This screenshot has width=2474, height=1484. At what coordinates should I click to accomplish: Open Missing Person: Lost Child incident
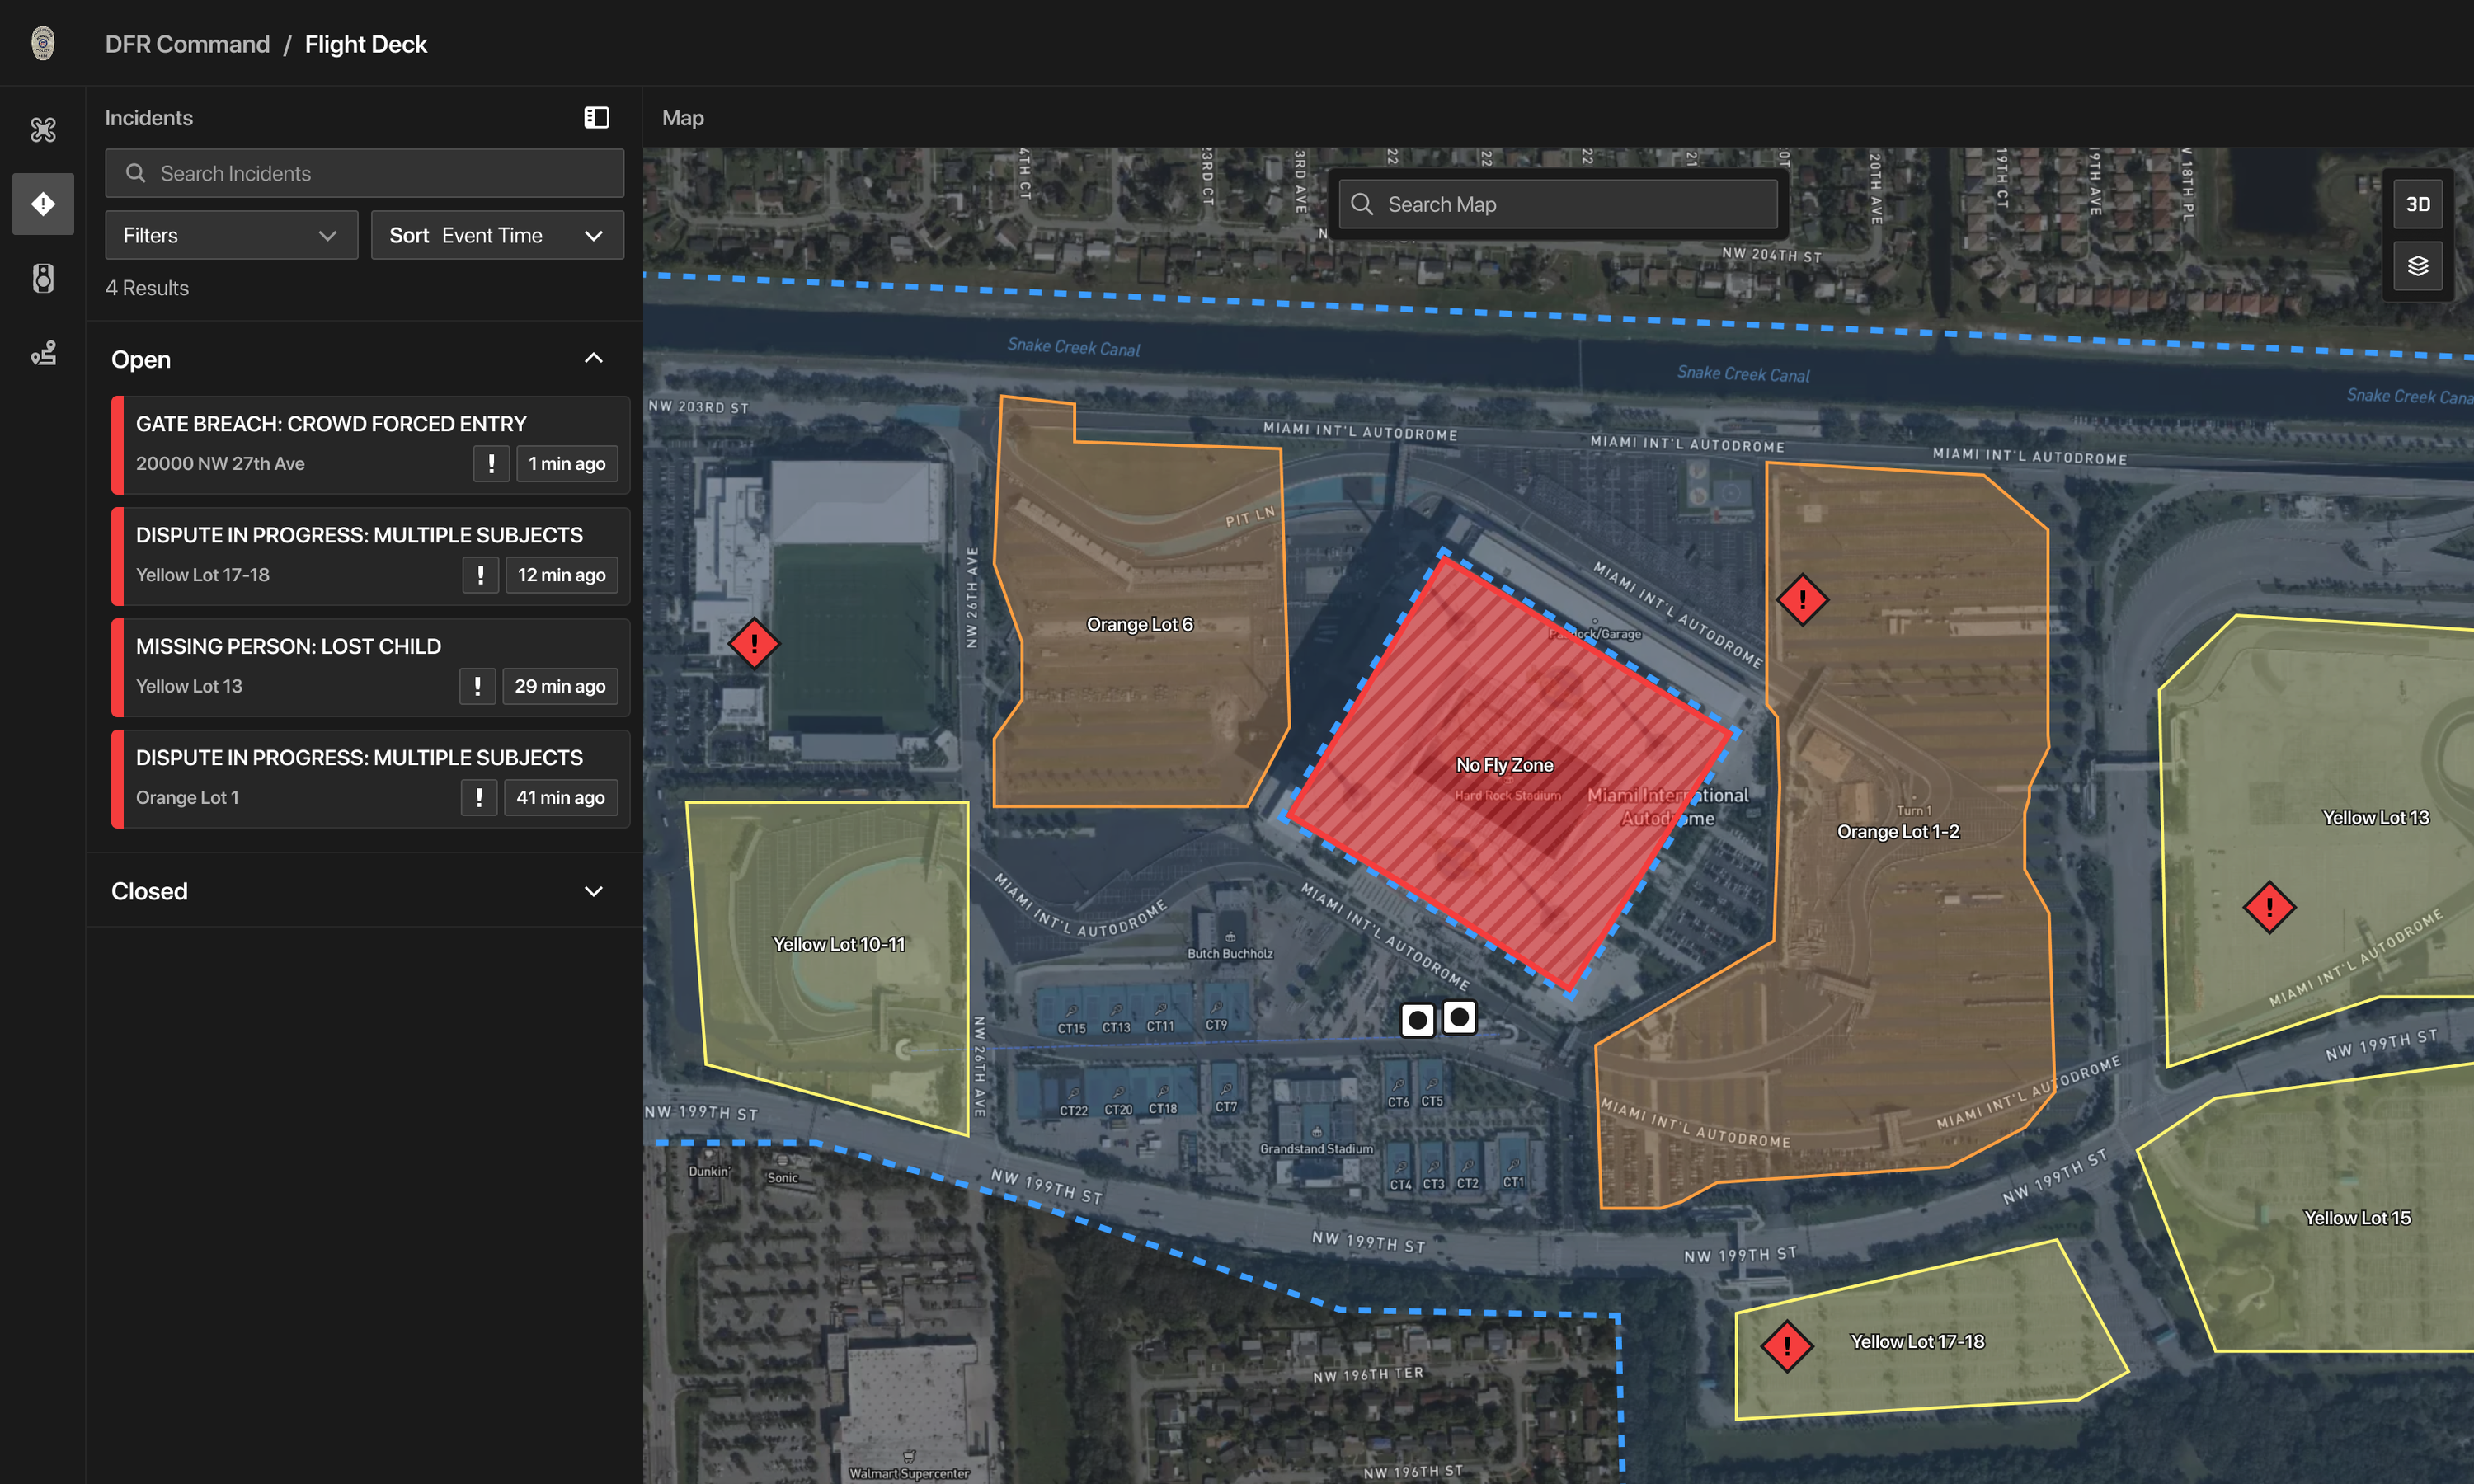[371, 668]
